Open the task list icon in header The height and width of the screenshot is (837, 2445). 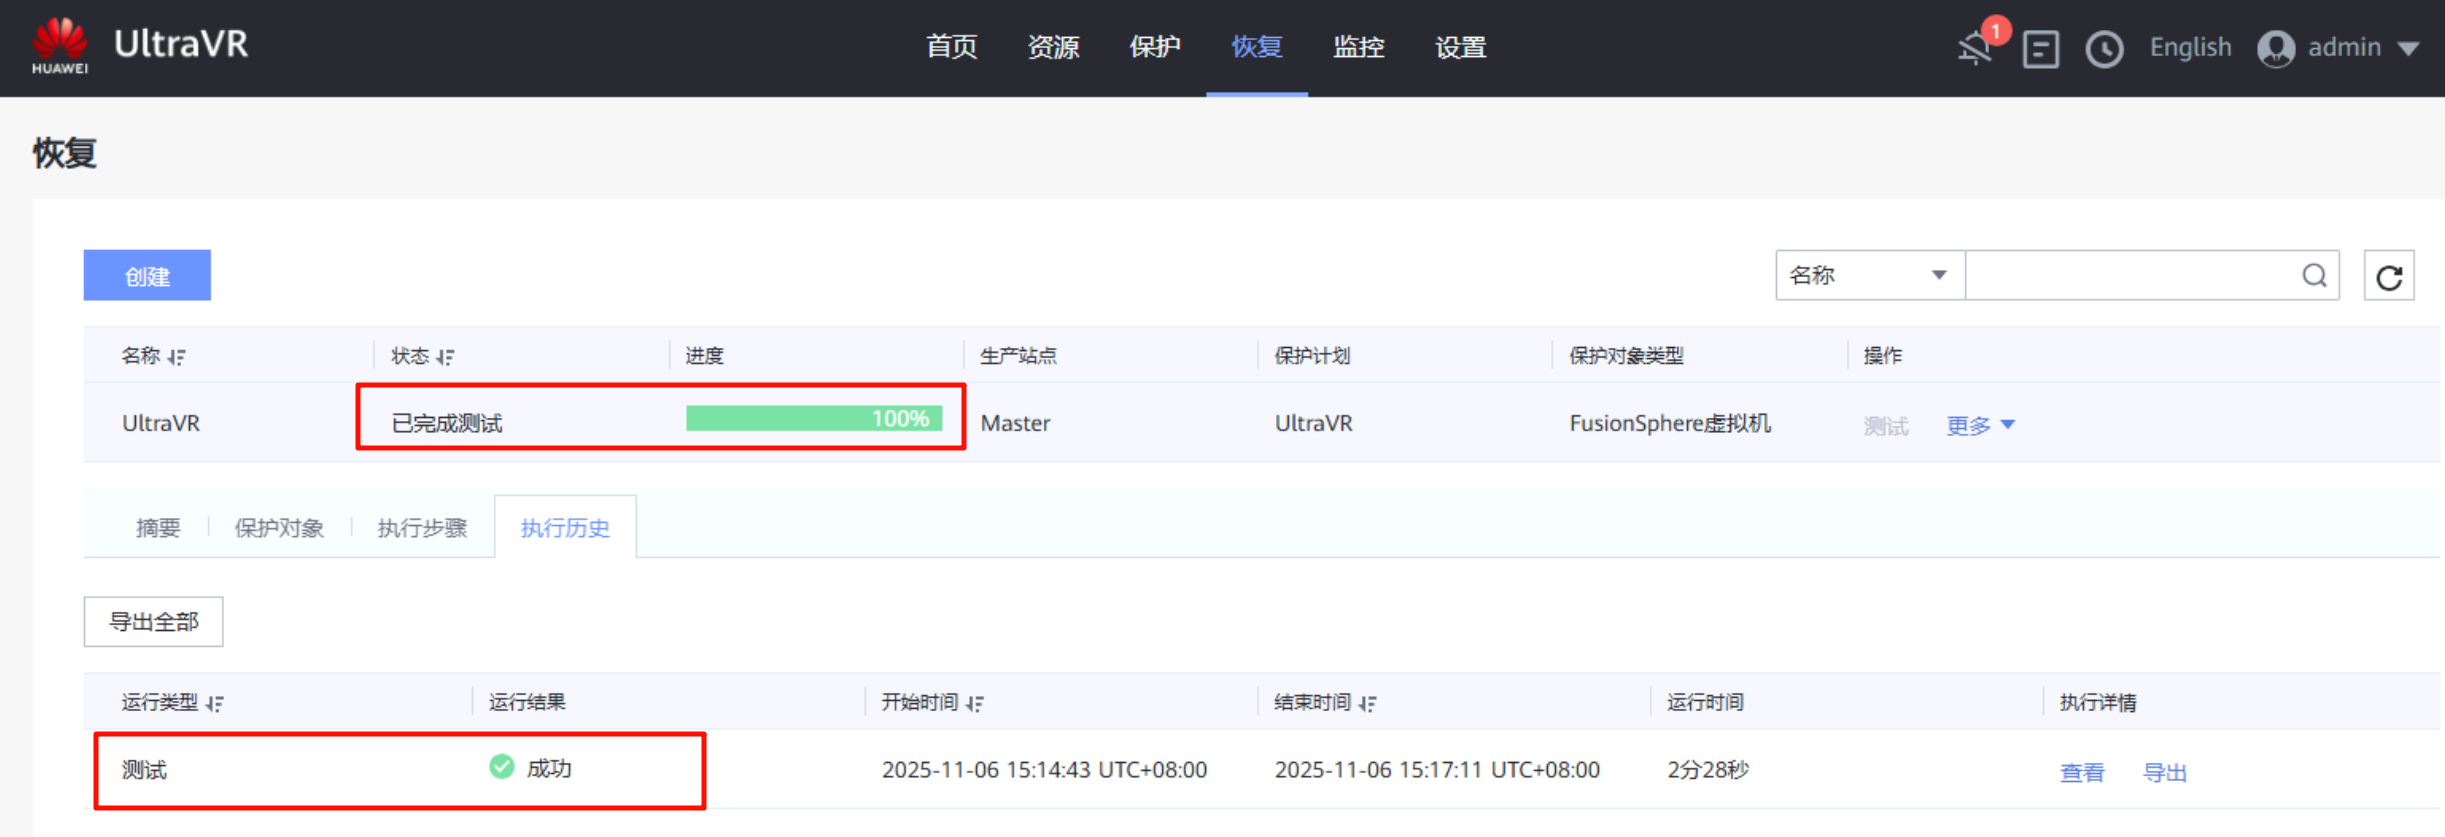pos(2040,49)
